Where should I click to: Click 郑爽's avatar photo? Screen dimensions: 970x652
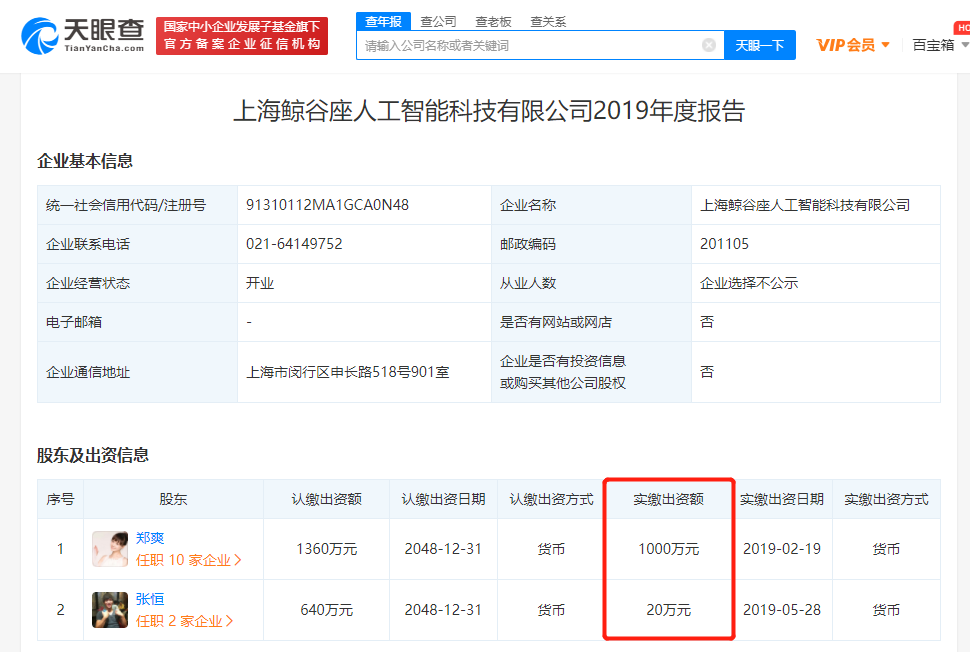(x=109, y=549)
